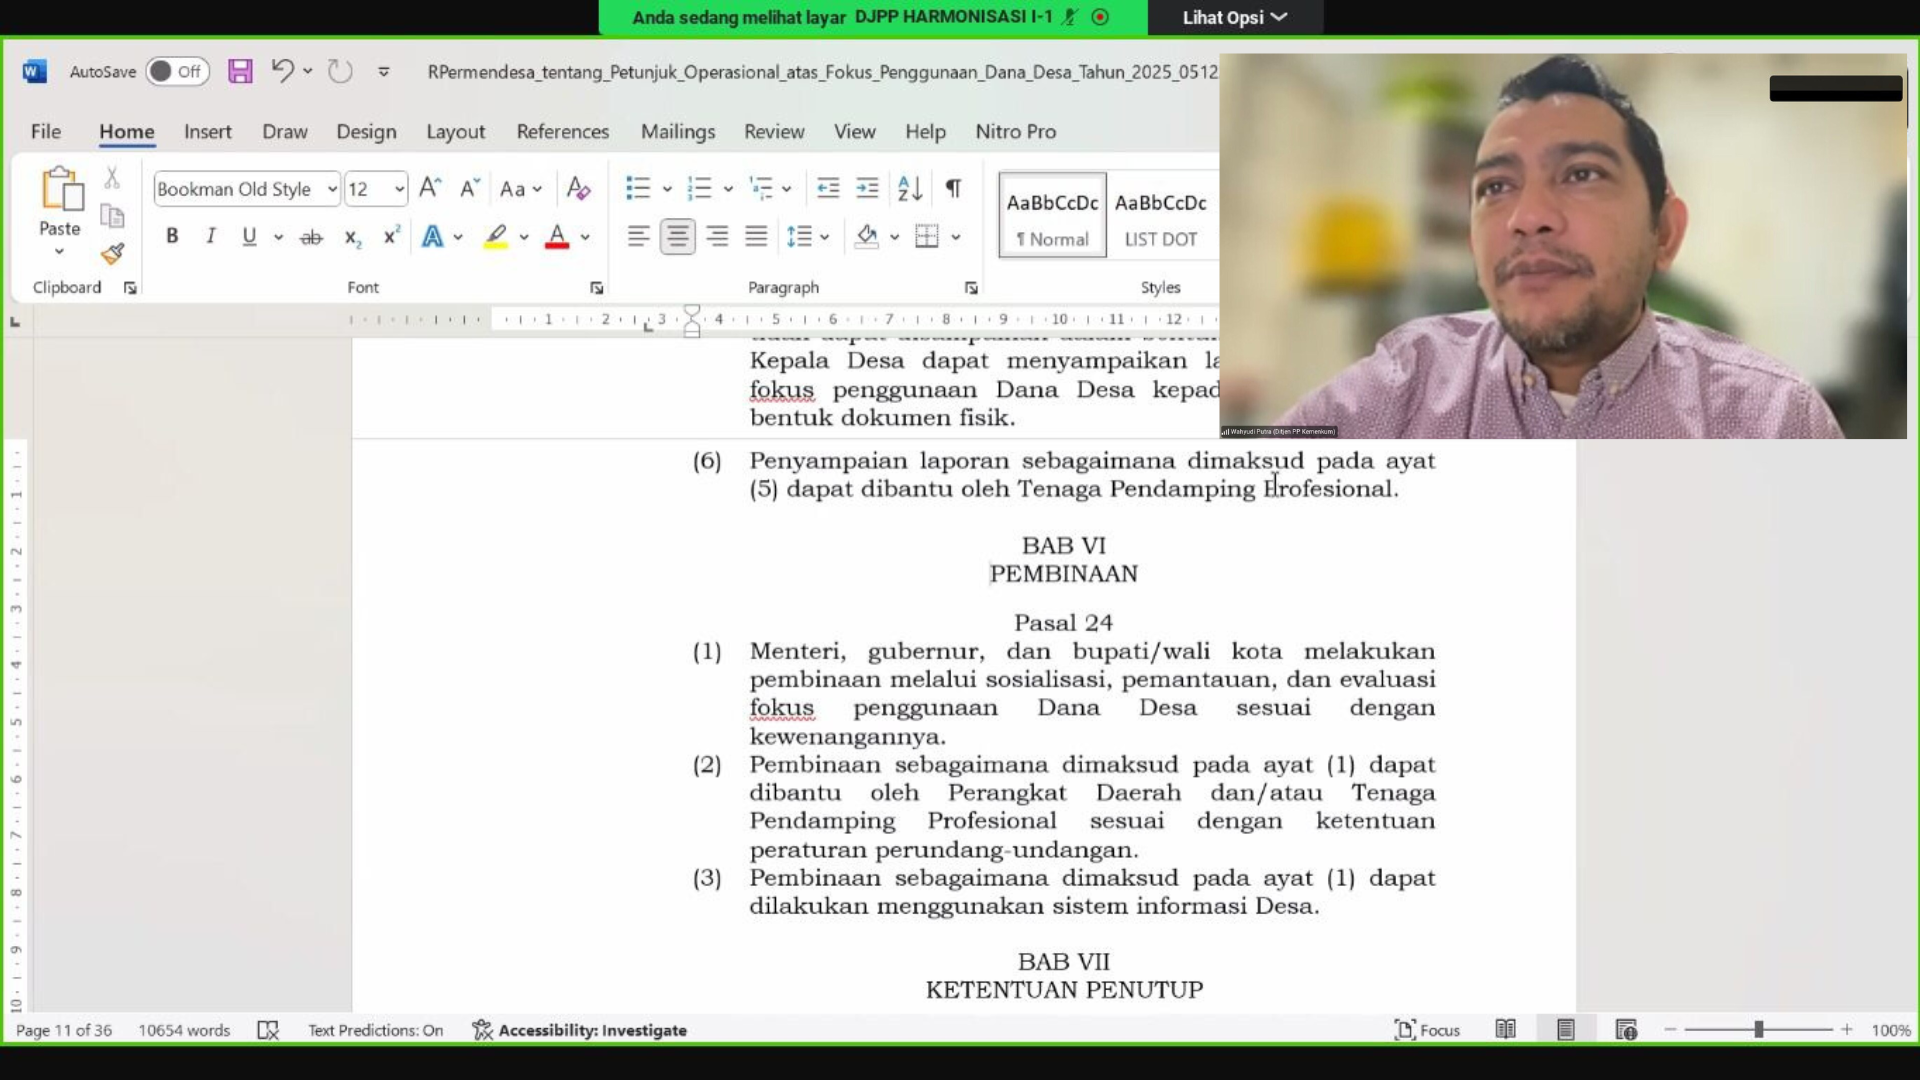Apply superscript formatting
Viewport: 1920px width, 1080px height.
click(391, 237)
